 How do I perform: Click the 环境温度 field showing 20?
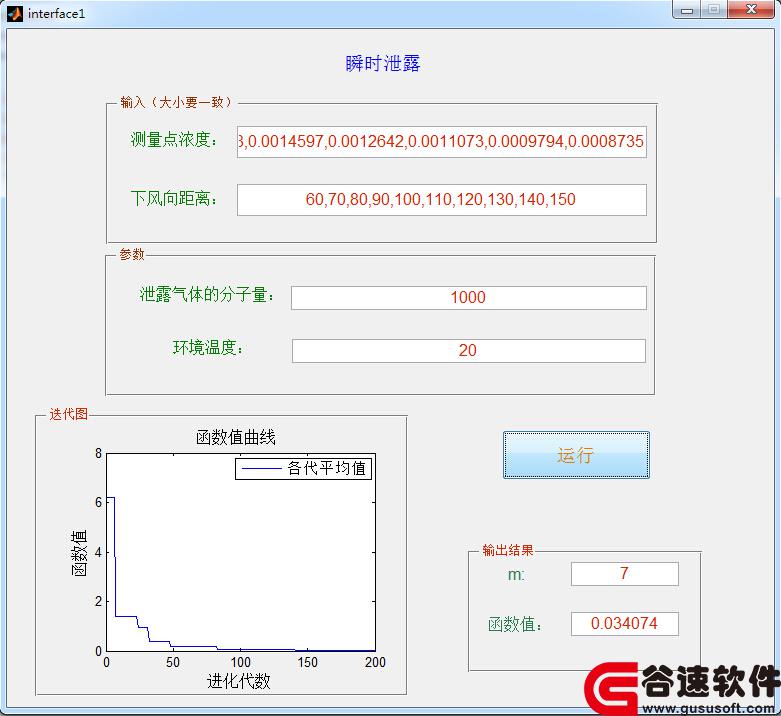(x=469, y=351)
